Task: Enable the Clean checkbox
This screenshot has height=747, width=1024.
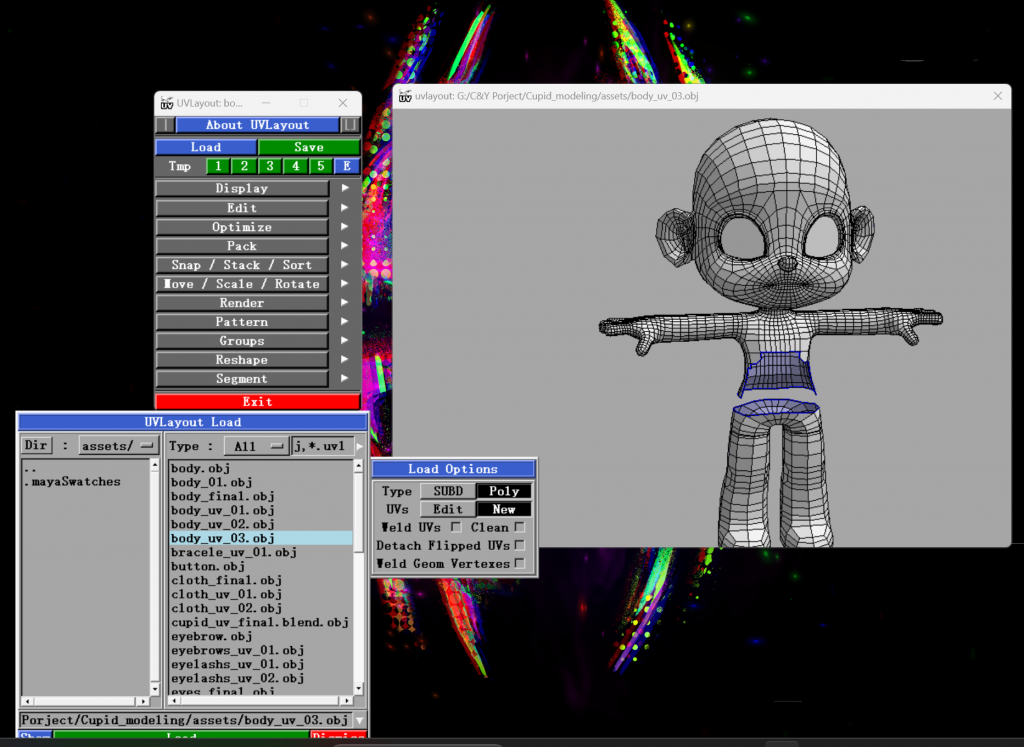Action: coord(520,526)
